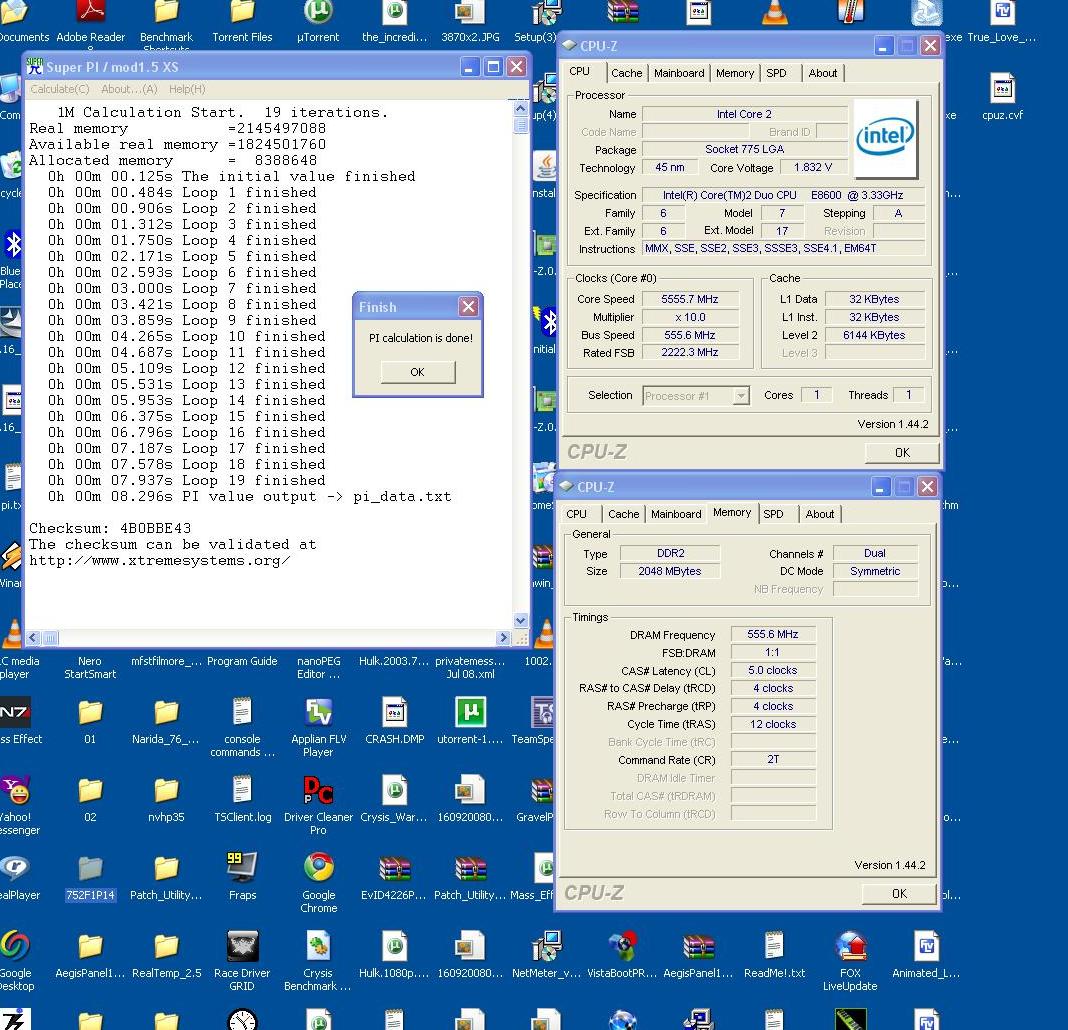
Task: Click OK in the Finish dialog
Action: [x=418, y=372]
